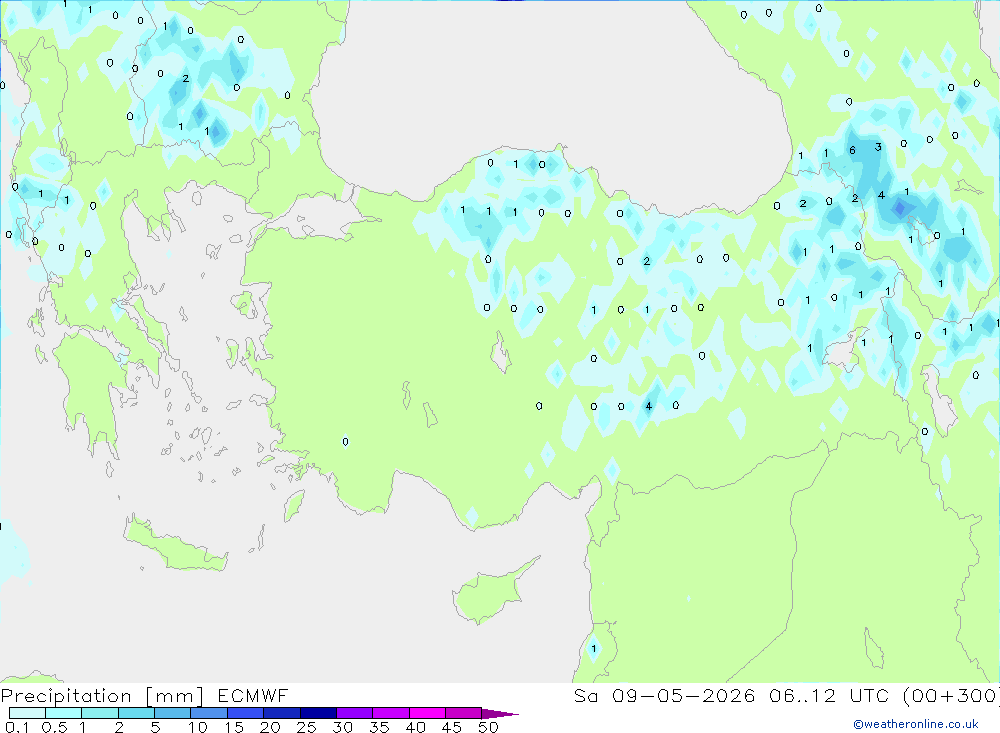
Task: Click the 0.5–1 mm legend swatch
Action: pyautogui.click(x=64, y=713)
